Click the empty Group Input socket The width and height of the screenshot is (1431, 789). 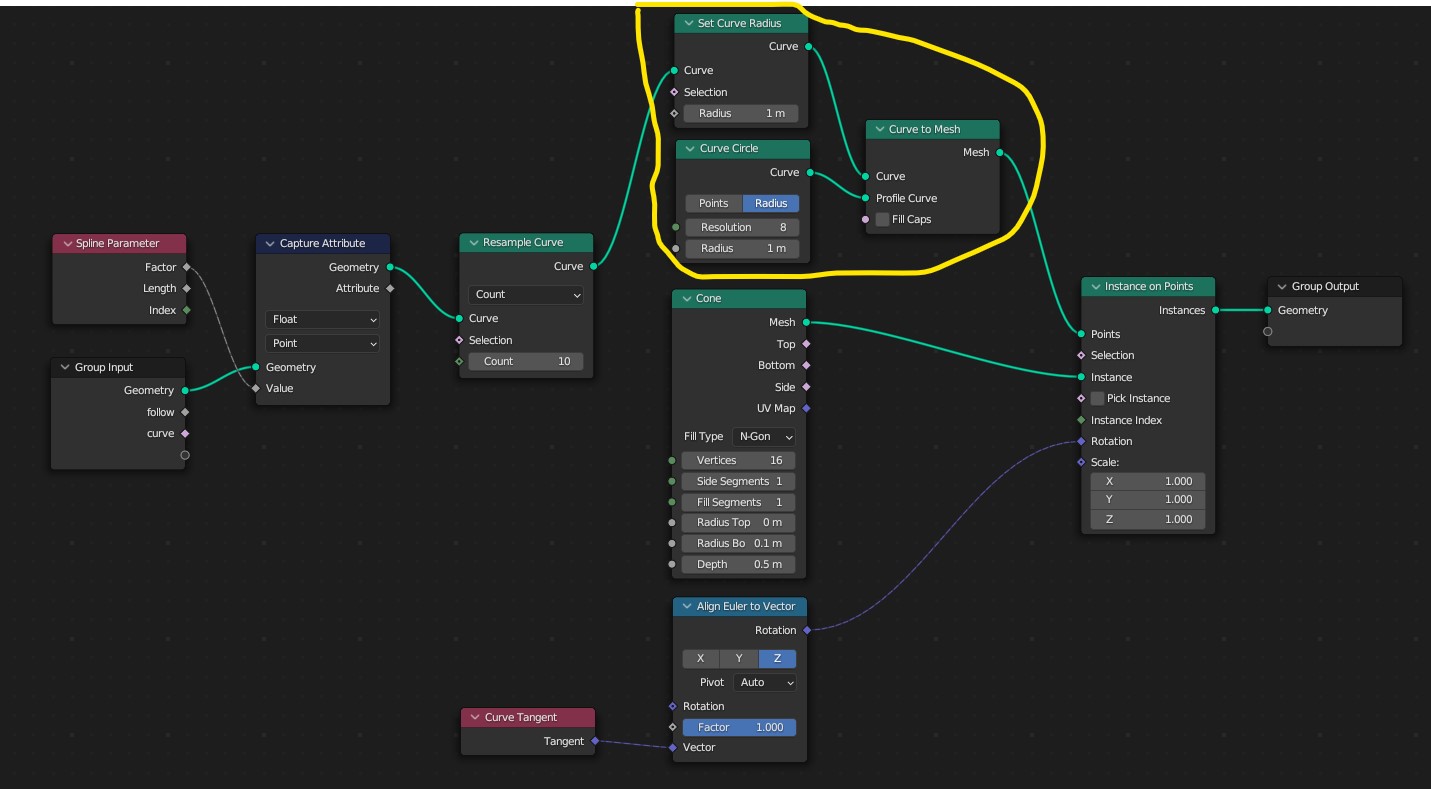tap(185, 455)
